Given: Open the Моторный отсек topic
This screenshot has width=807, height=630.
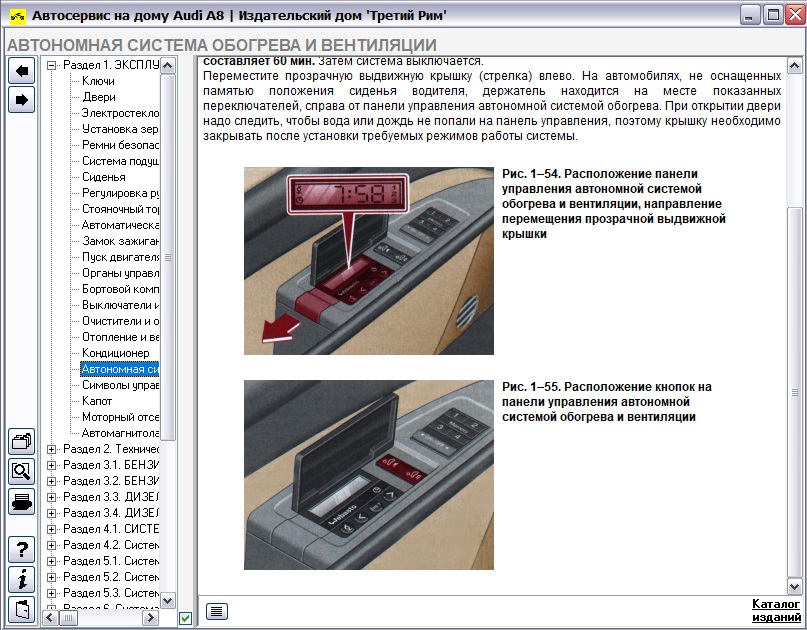Looking at the screenshot, I should pos(120,417).
